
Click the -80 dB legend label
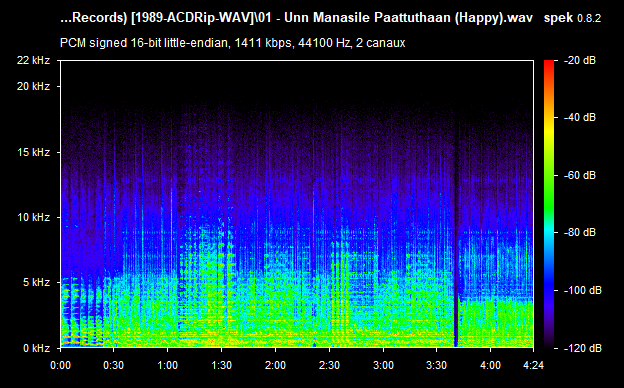[580, 232]
